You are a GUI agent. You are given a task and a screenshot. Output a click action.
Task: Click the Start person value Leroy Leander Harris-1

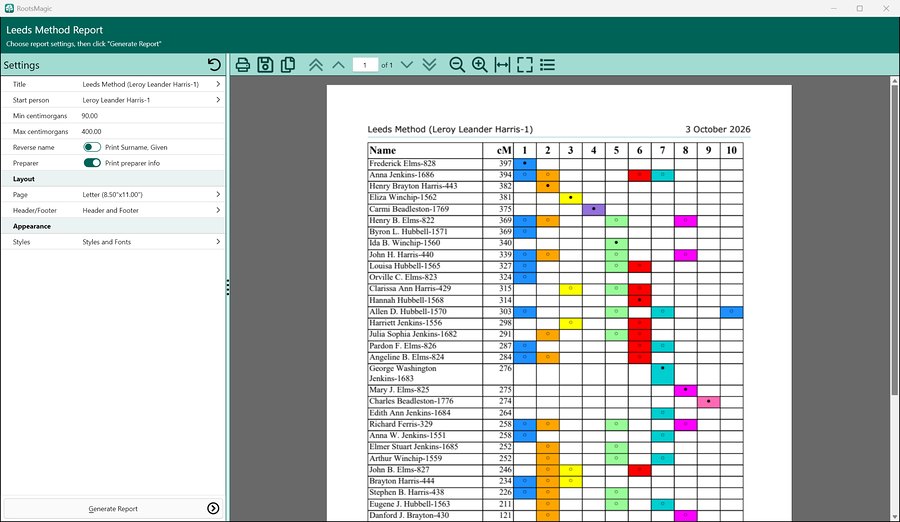click(x=116, y=100)
